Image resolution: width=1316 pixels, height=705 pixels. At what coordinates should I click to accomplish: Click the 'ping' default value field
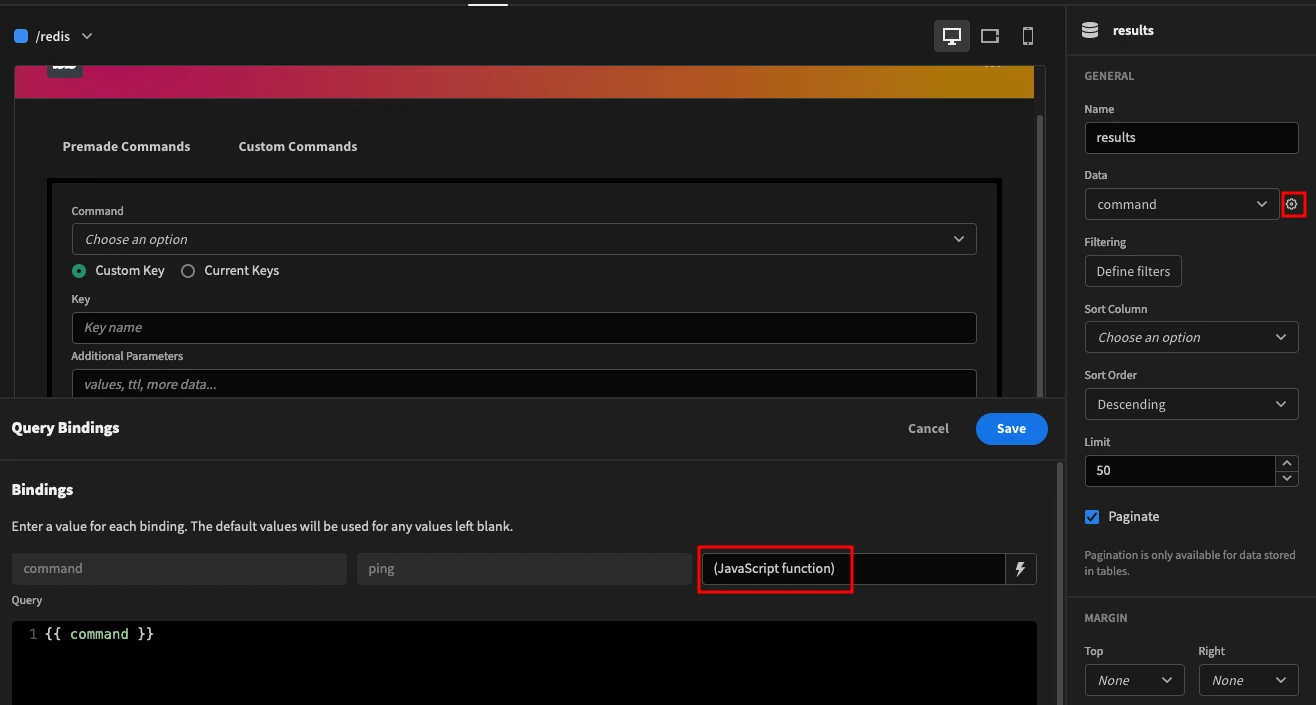524,569
